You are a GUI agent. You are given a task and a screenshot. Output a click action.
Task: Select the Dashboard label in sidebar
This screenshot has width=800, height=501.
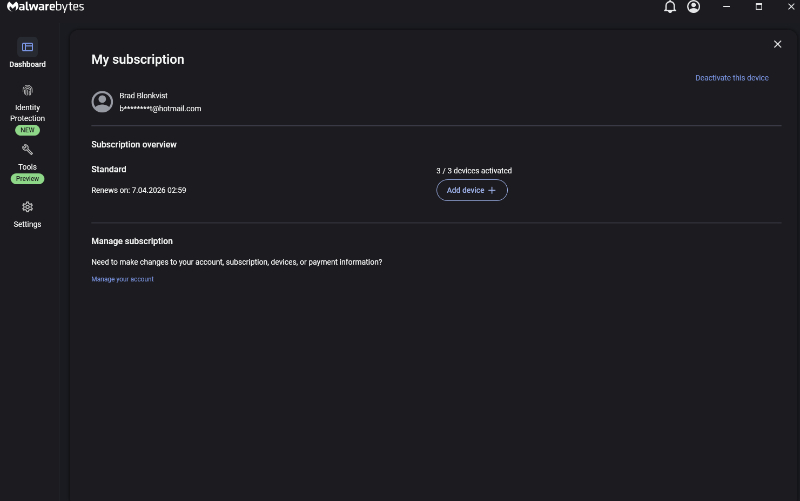28,64
